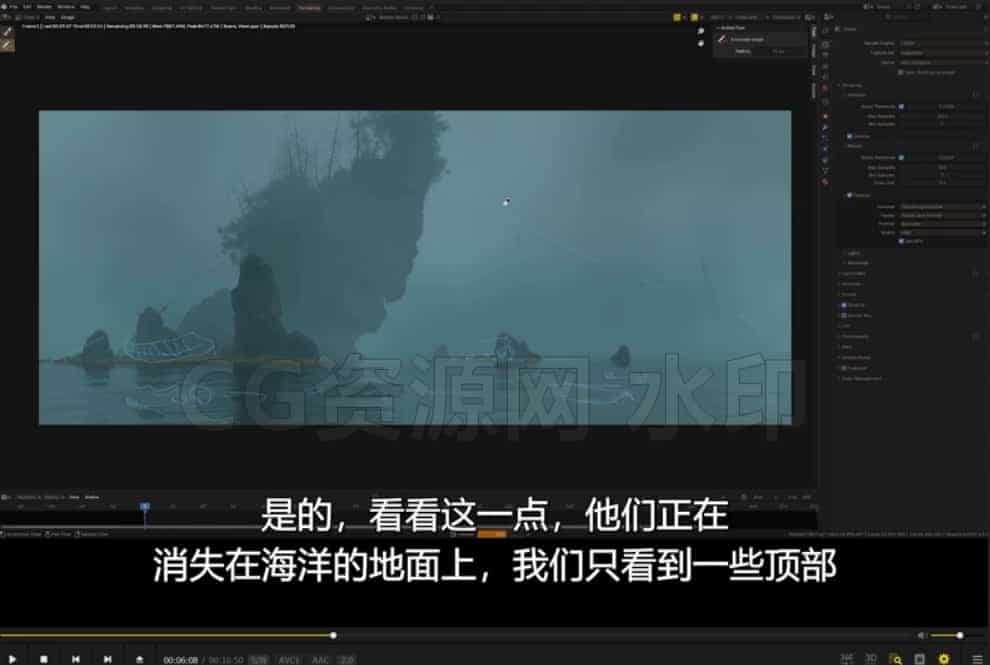Open the player settings gear icon
The image size is (990, 665).
[943, 659]
